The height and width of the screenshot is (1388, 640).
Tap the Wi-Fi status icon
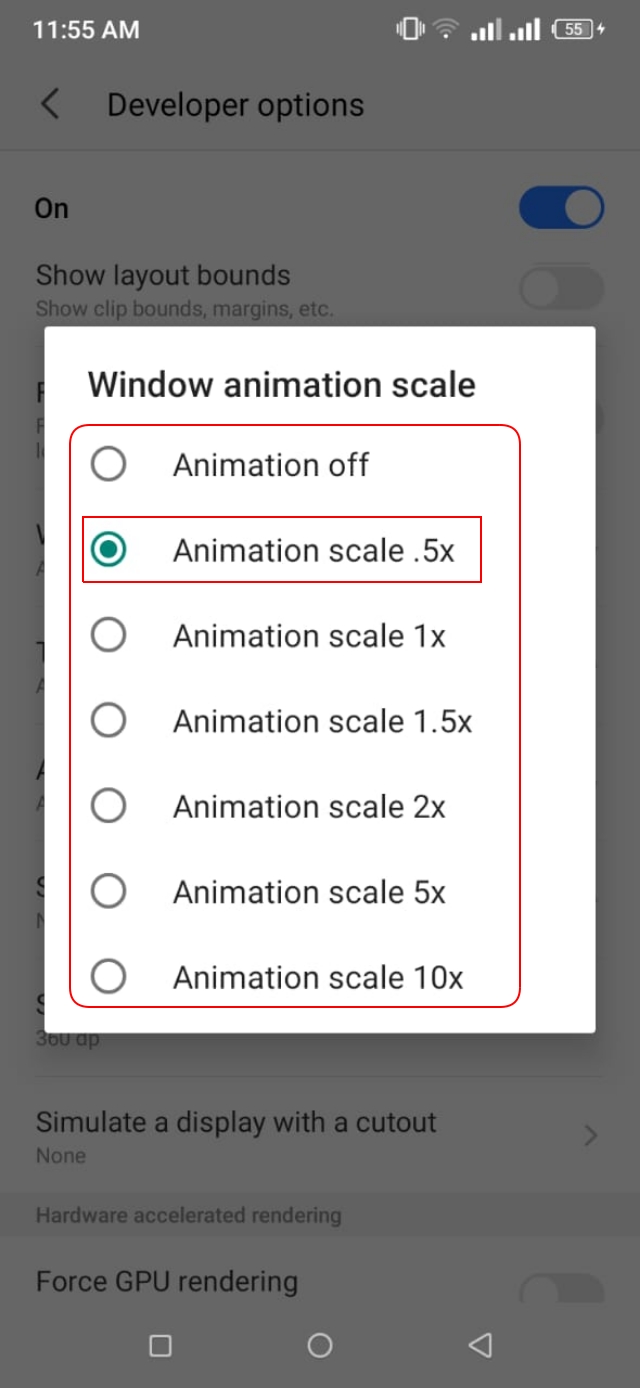(445, 30)
